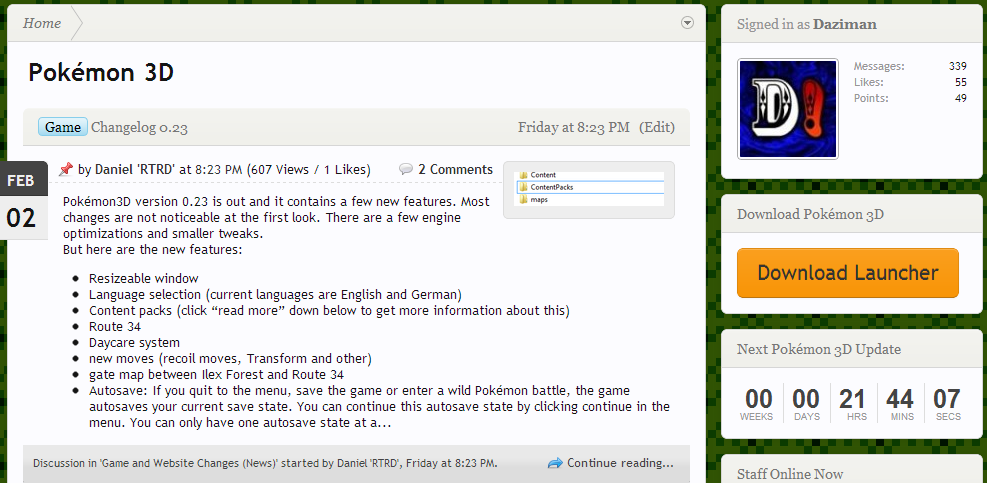This screenshot has height=483, width=987.
Task: Open the Home breadcrumb link
Action: click(42, 23)
